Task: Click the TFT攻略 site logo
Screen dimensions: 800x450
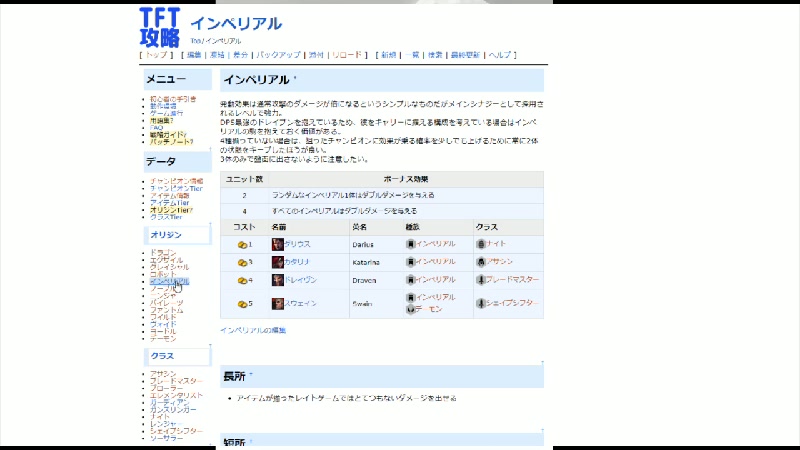Action: coord(160,27)
